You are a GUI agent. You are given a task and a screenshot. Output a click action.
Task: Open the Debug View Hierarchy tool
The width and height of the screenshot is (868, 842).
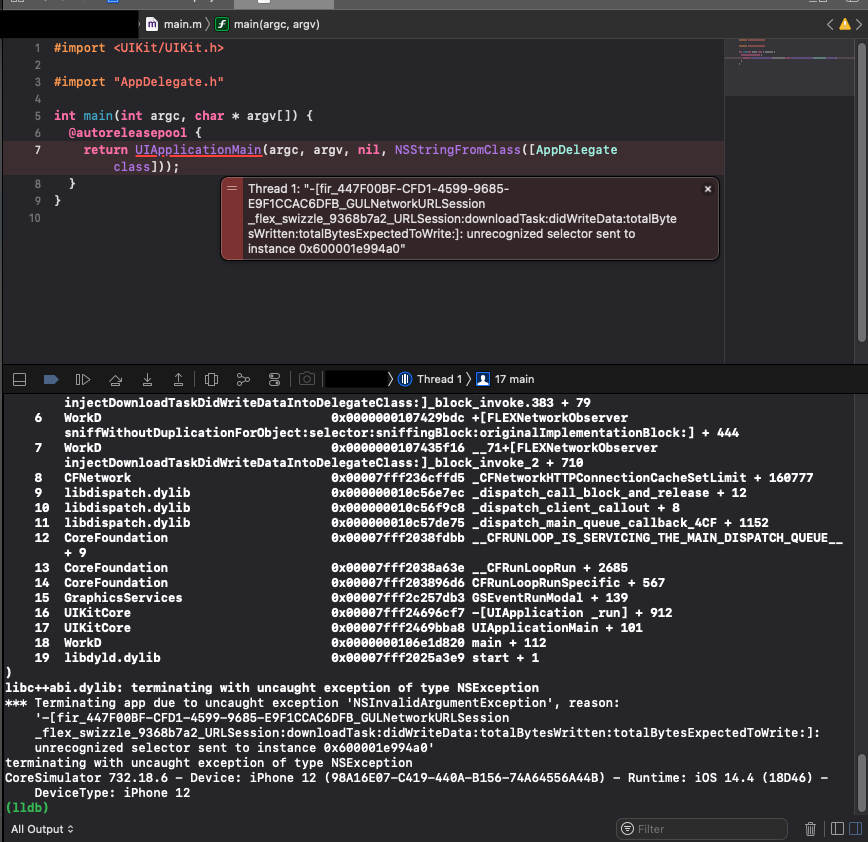(x=211, y=380)
